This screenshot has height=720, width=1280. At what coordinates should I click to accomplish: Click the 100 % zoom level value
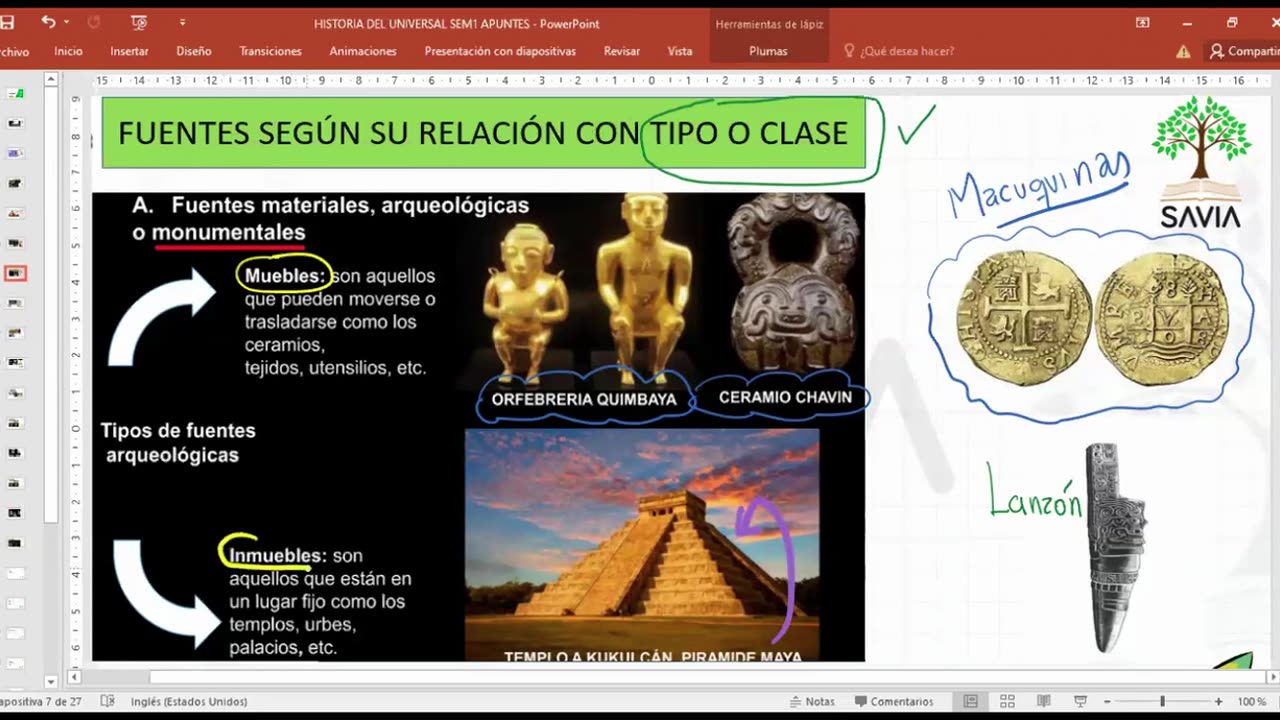[1252, 702]
